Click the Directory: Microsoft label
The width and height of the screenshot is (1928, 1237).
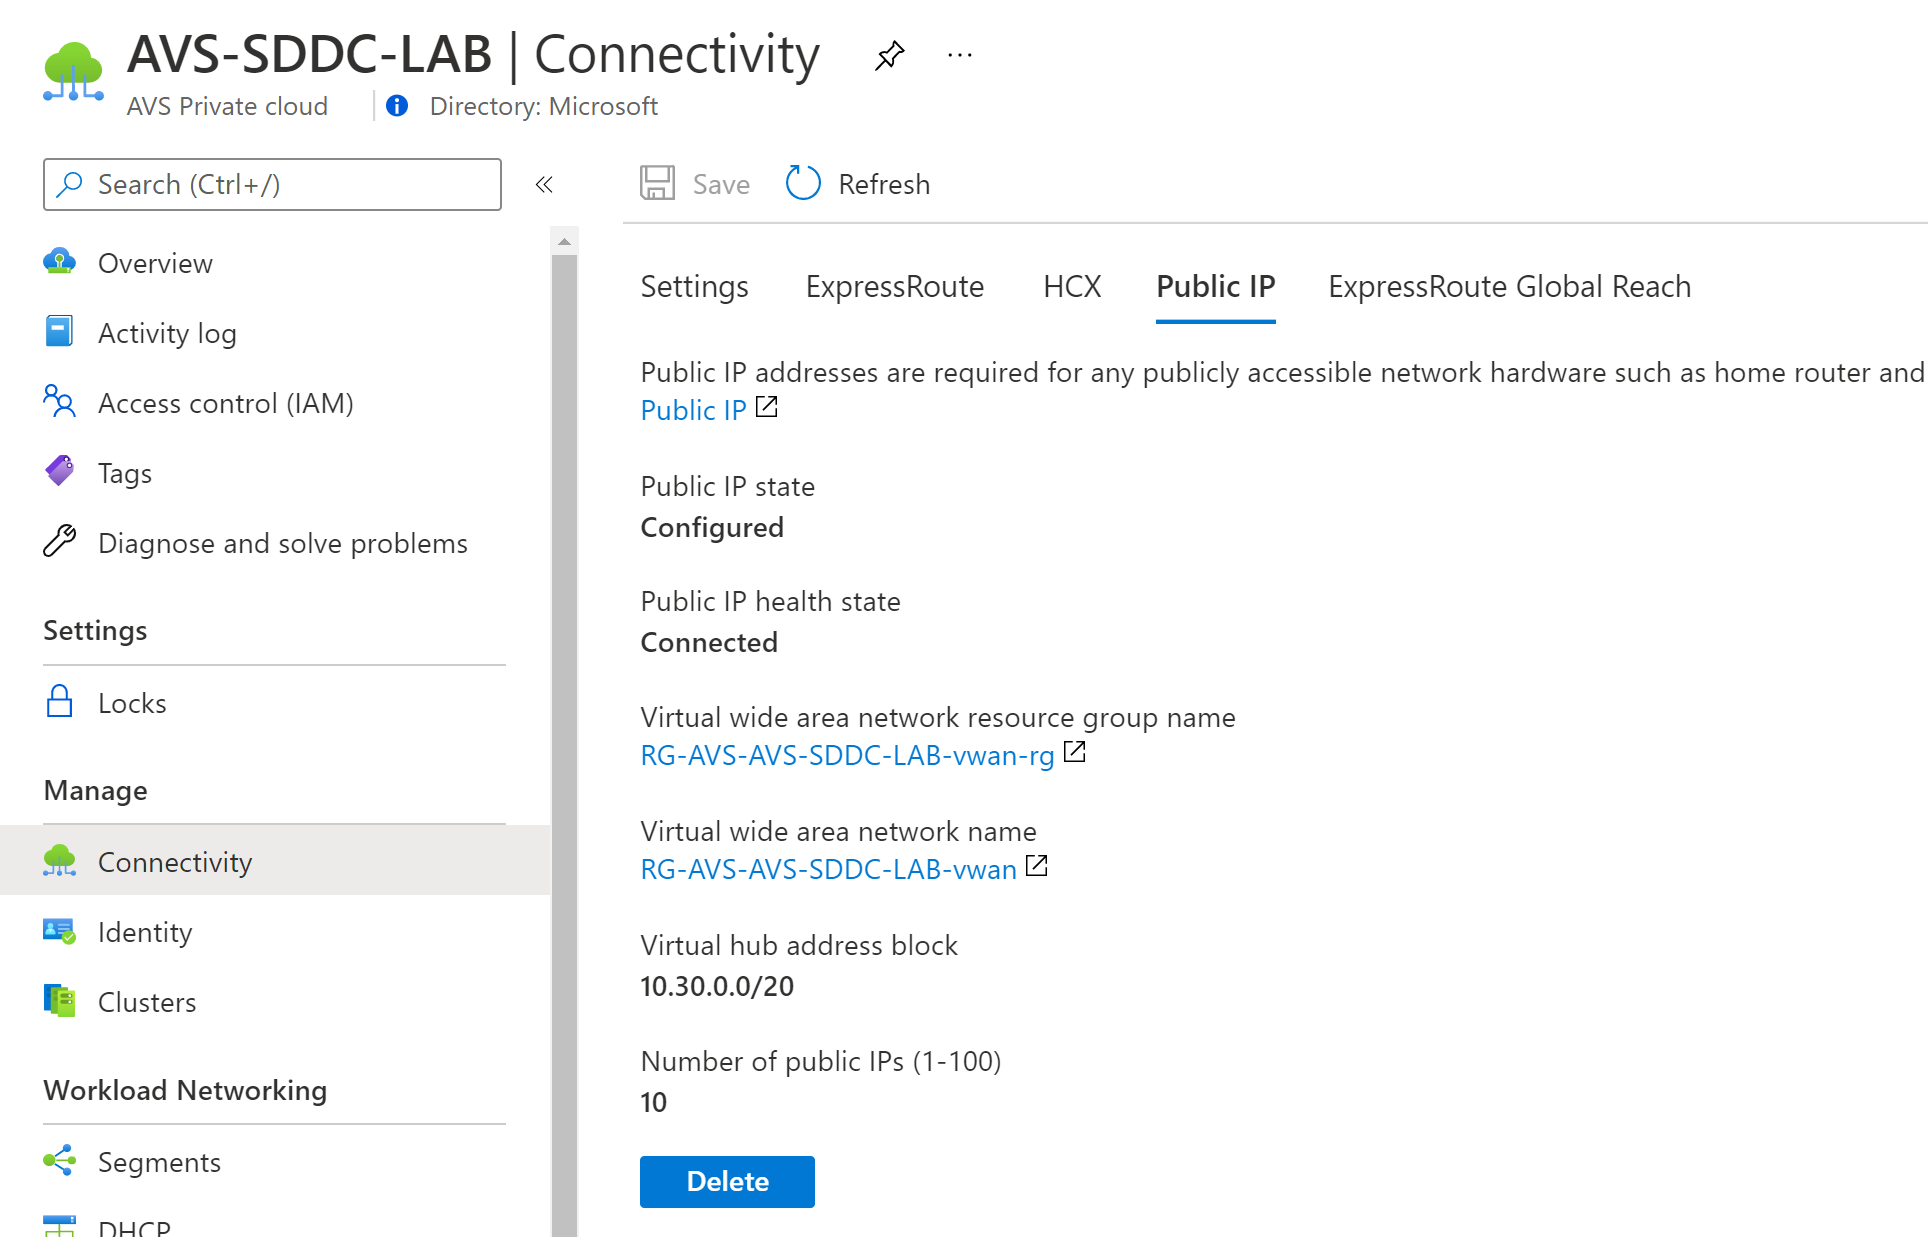pyautogui.click(x=543, y=106)
